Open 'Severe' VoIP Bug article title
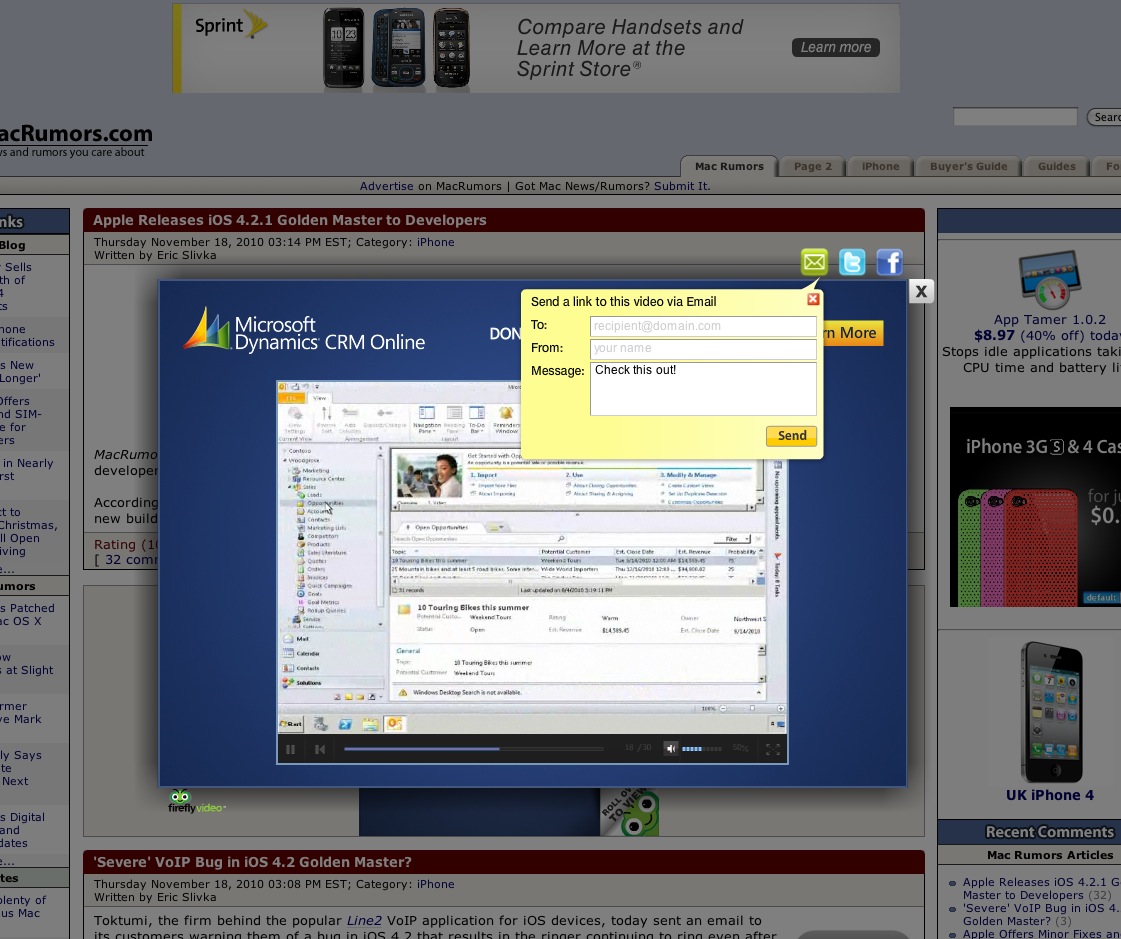The width and height of the screenshot is (1121, 939). pyautogui.click(x=252, y=862)
